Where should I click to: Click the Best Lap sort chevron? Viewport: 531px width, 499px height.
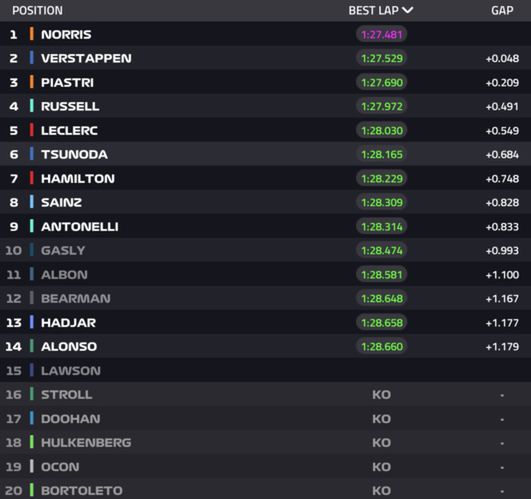(x=407, y=10)
